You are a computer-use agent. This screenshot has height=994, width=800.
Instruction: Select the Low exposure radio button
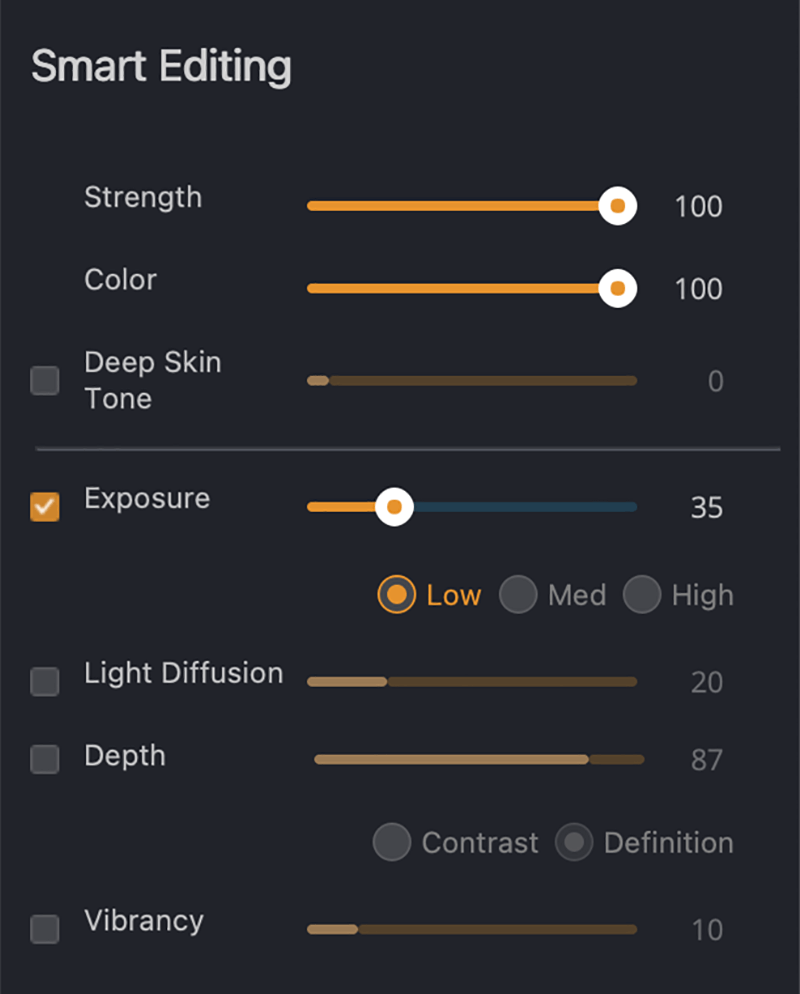click(x=397, y=595)
